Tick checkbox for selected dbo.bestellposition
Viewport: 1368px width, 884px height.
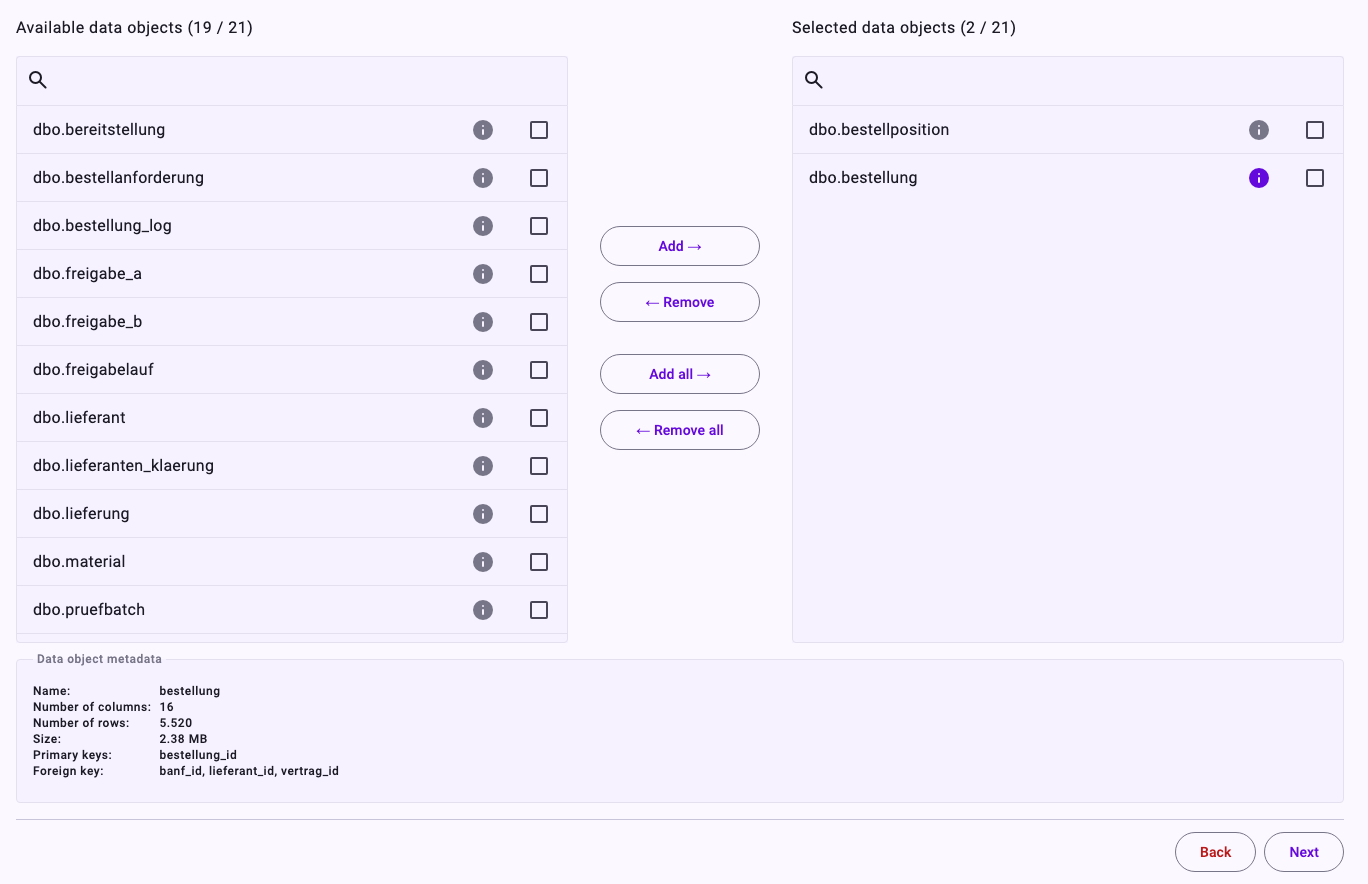(x=1315, y=130)
